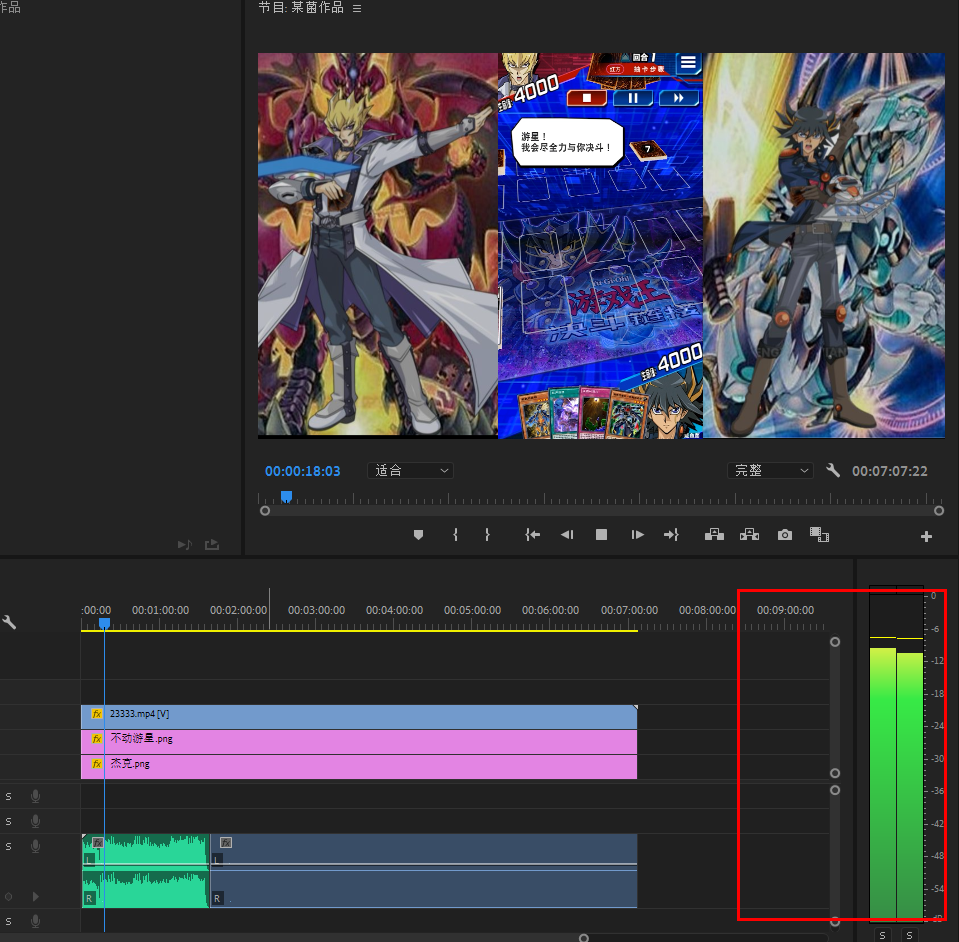
Task: Step back one frame
Action: tap(567, 535)
